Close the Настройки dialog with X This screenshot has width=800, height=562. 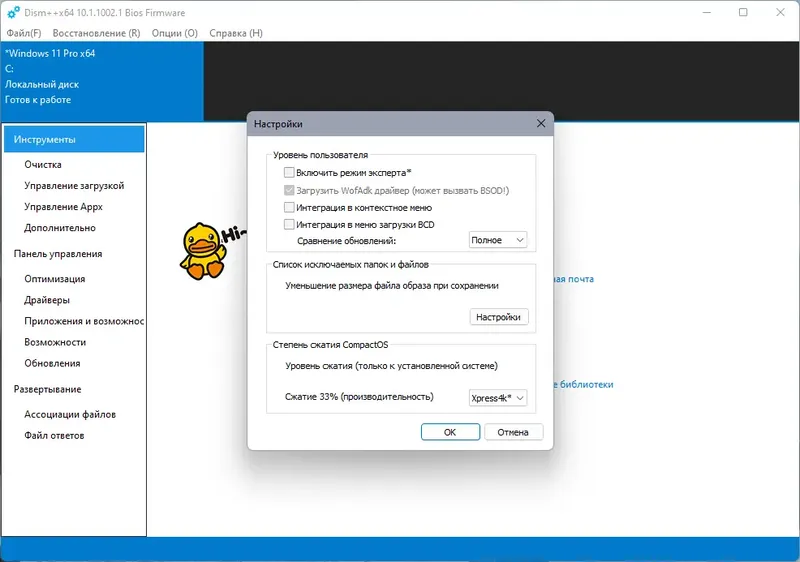pyautogui.click(x=541, y=123)
